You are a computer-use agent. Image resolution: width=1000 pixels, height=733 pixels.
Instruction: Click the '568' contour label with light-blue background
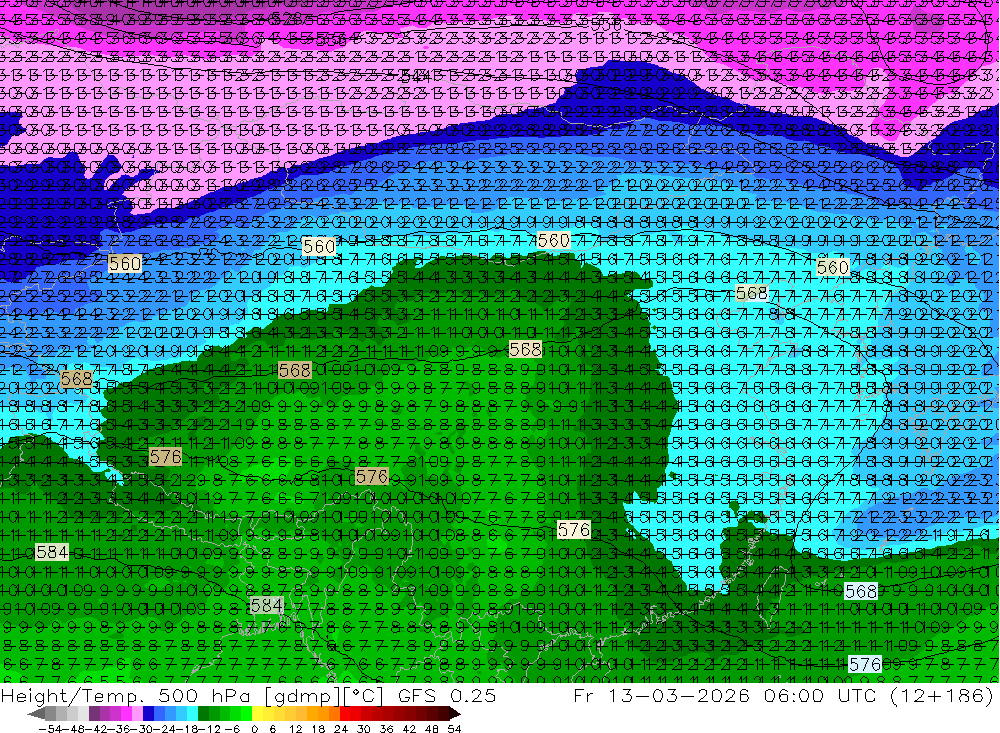click(x=861, y=591)
